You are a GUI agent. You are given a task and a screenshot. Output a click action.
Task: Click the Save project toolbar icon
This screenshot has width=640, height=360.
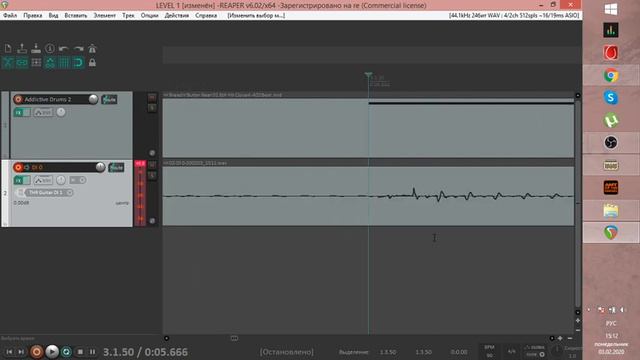pos(36,49)
